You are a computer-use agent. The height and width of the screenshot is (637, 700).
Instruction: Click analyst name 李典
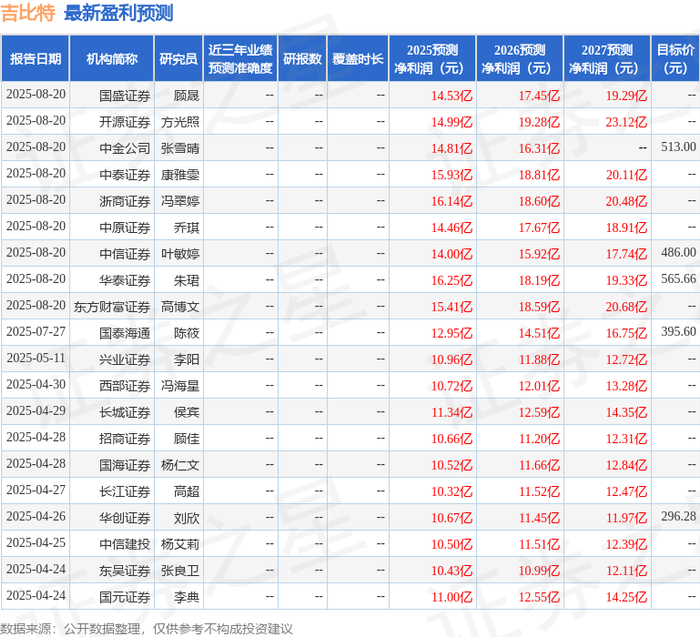click(187, 597)
